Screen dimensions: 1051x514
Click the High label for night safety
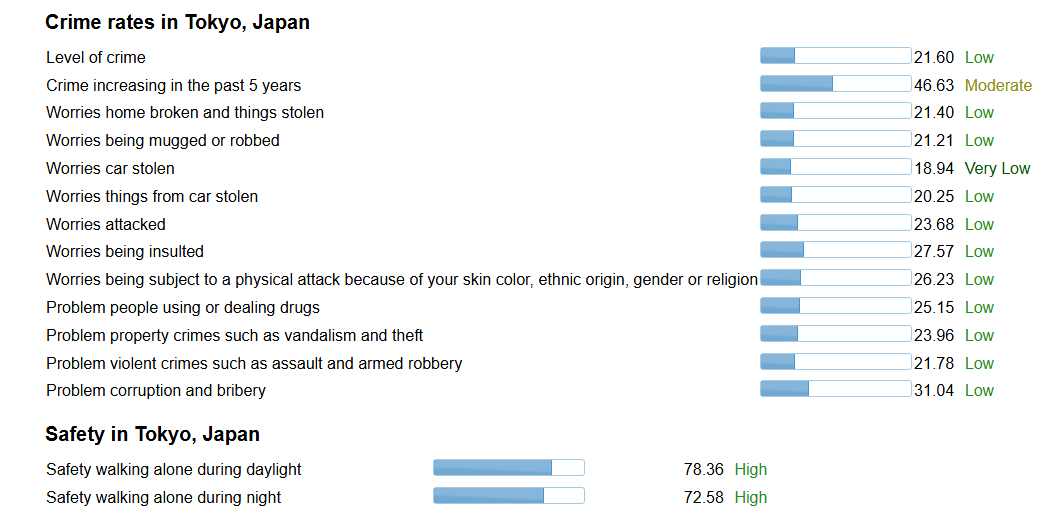pyautogui.click(x=751, y=497)
